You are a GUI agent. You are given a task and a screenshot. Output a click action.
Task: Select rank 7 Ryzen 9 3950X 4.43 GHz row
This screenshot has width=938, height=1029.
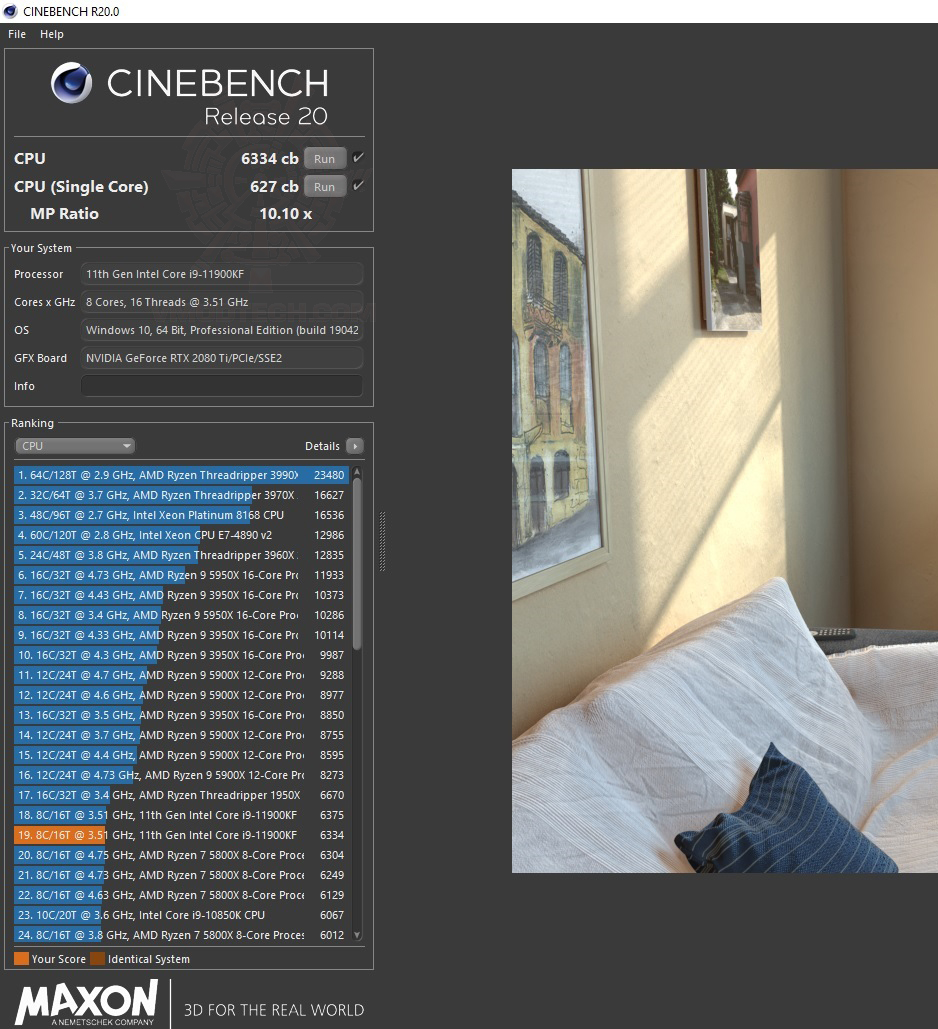[x=181, y=595]
